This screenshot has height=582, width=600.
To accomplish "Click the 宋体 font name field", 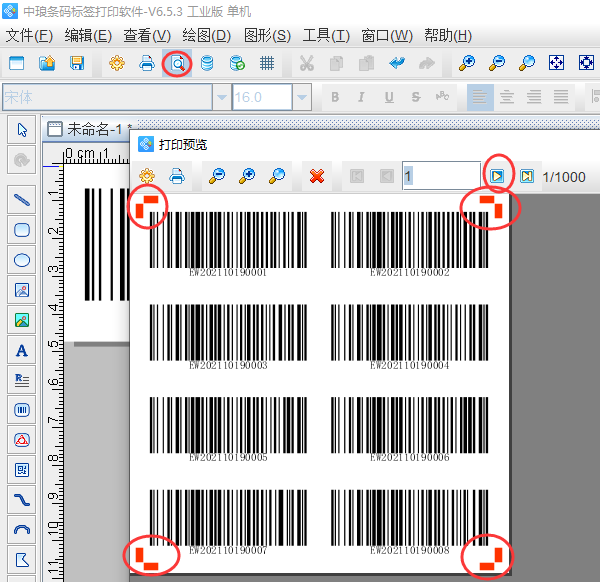I will click(x=107, y=97).
